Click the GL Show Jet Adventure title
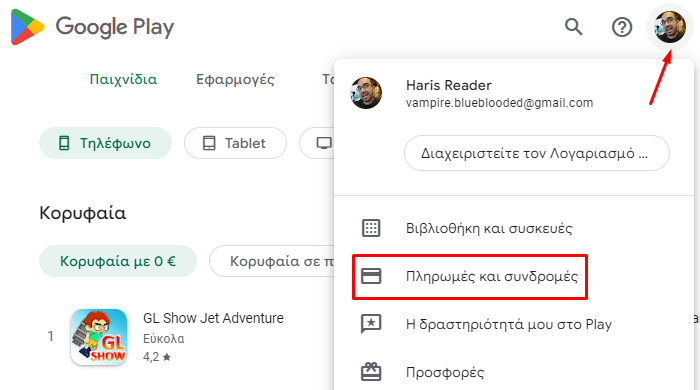The height and width of the screenshot is (390, 700). (213, 318)
